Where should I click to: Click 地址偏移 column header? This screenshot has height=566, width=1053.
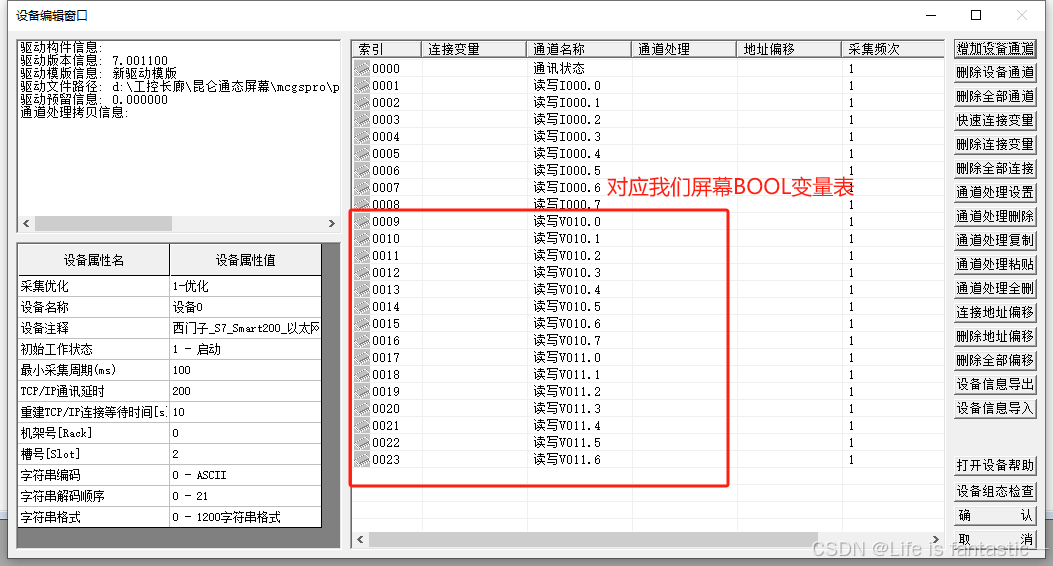coord(789,49)
